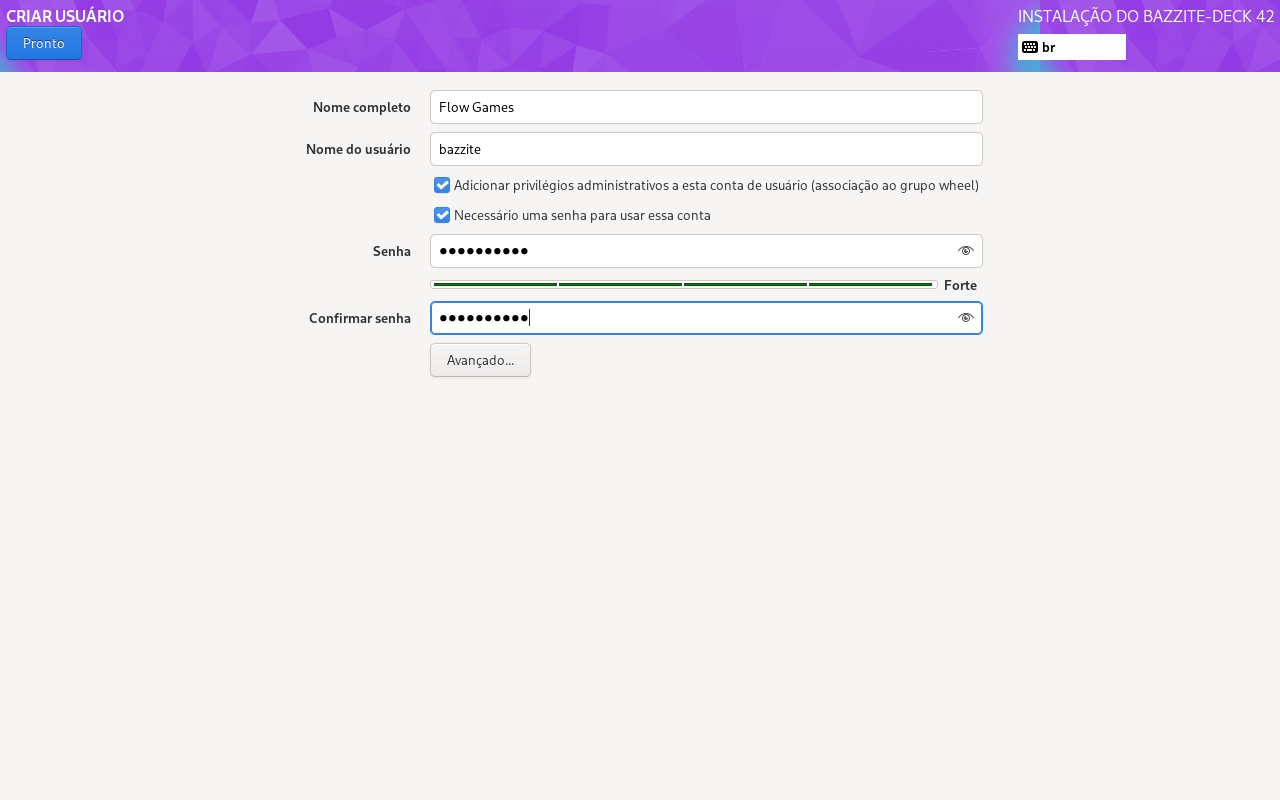Disable the password required checkbox
The height and width of the screenshot is (800, 1280).
442,215
